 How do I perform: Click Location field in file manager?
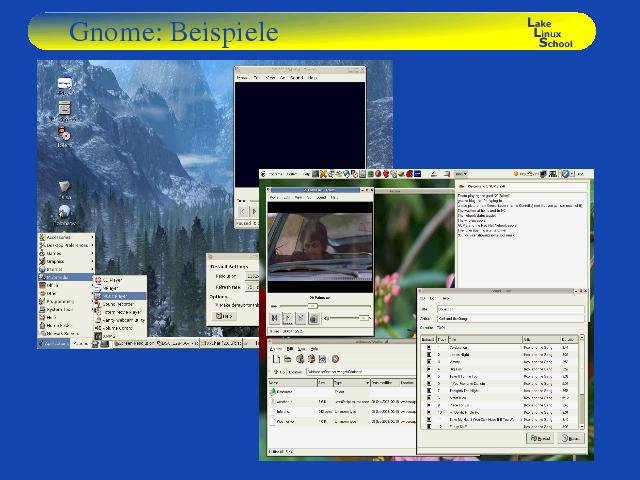361,372
